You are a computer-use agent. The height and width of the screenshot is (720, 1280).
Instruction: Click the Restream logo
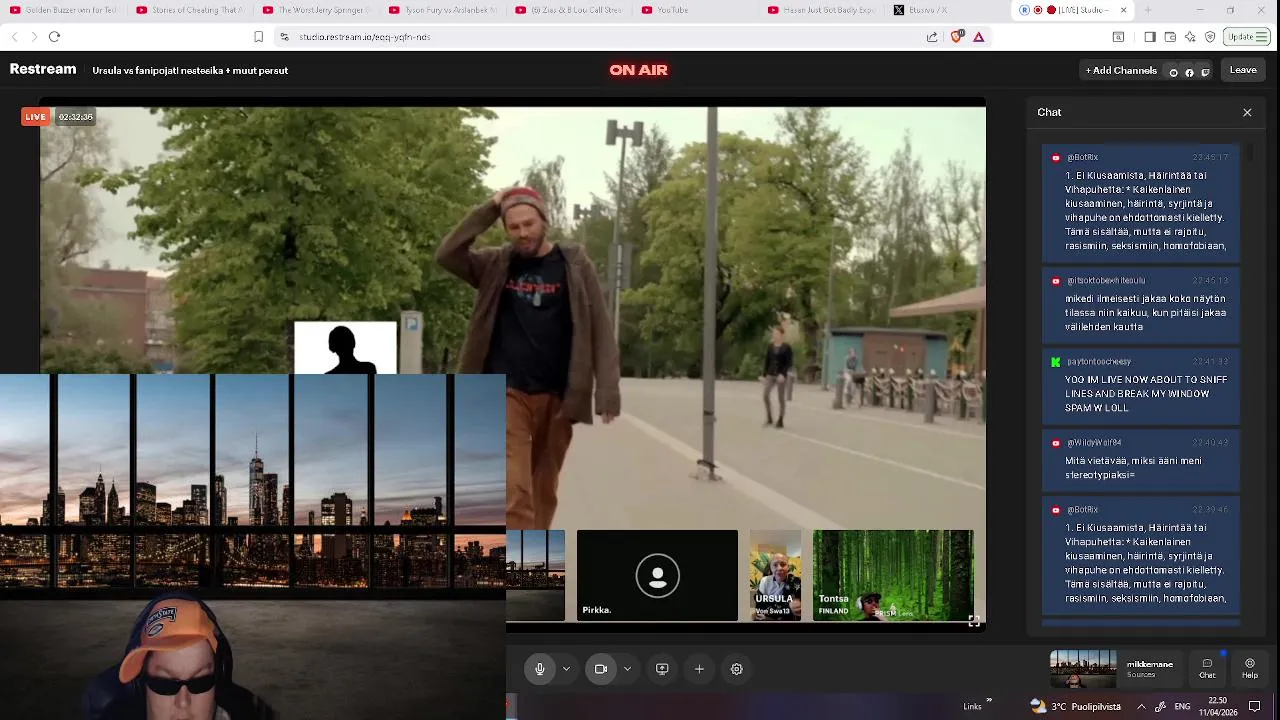(43, 70)
